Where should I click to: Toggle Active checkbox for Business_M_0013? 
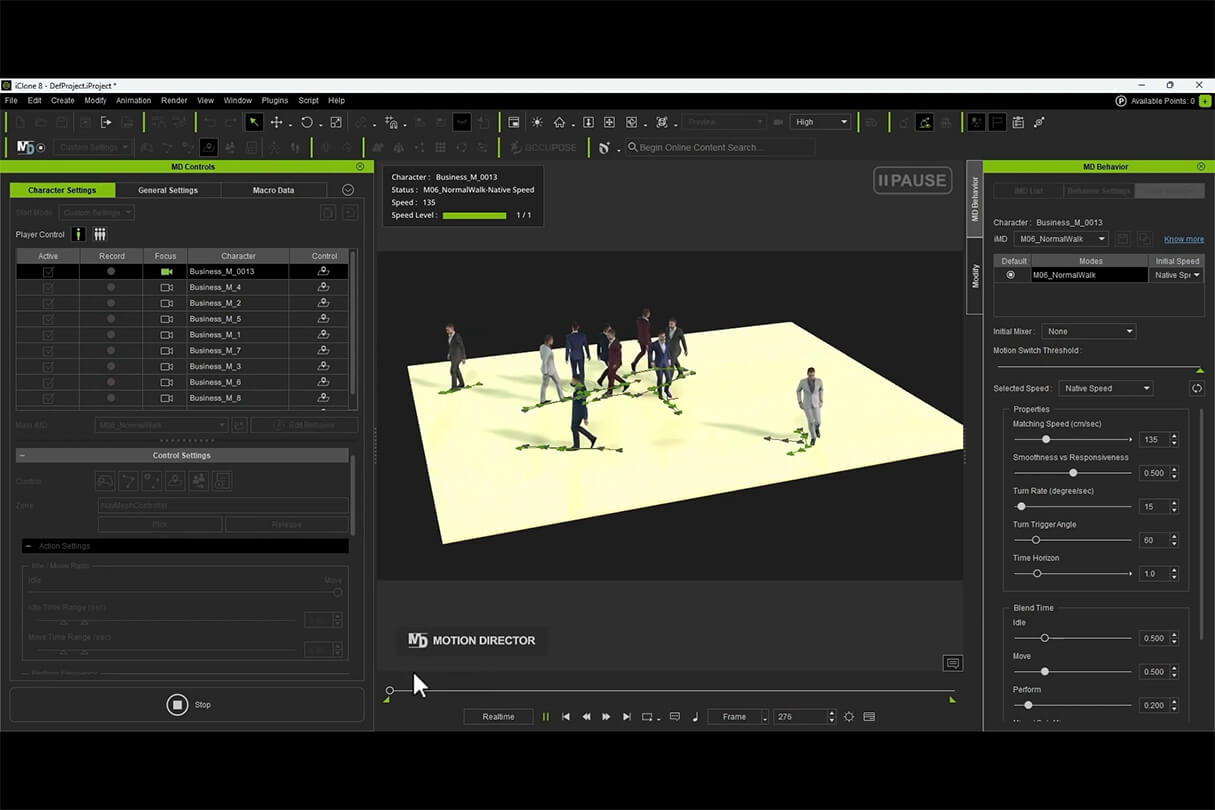tap(48, 271)
